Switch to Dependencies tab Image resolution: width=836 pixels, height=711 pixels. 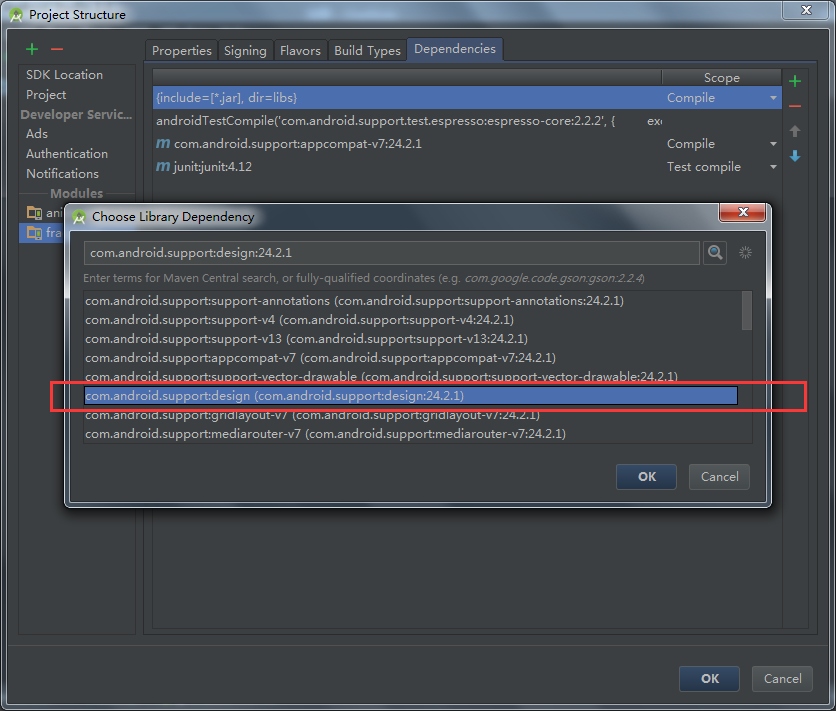click(x=455, y=49)
